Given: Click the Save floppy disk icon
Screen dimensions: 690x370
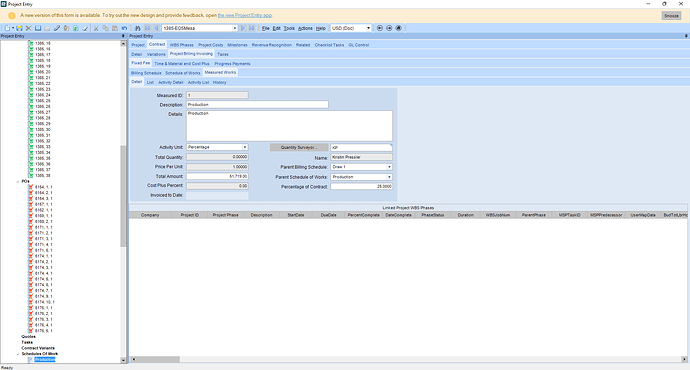Looking at the screenshot, I should coord(19,28).
